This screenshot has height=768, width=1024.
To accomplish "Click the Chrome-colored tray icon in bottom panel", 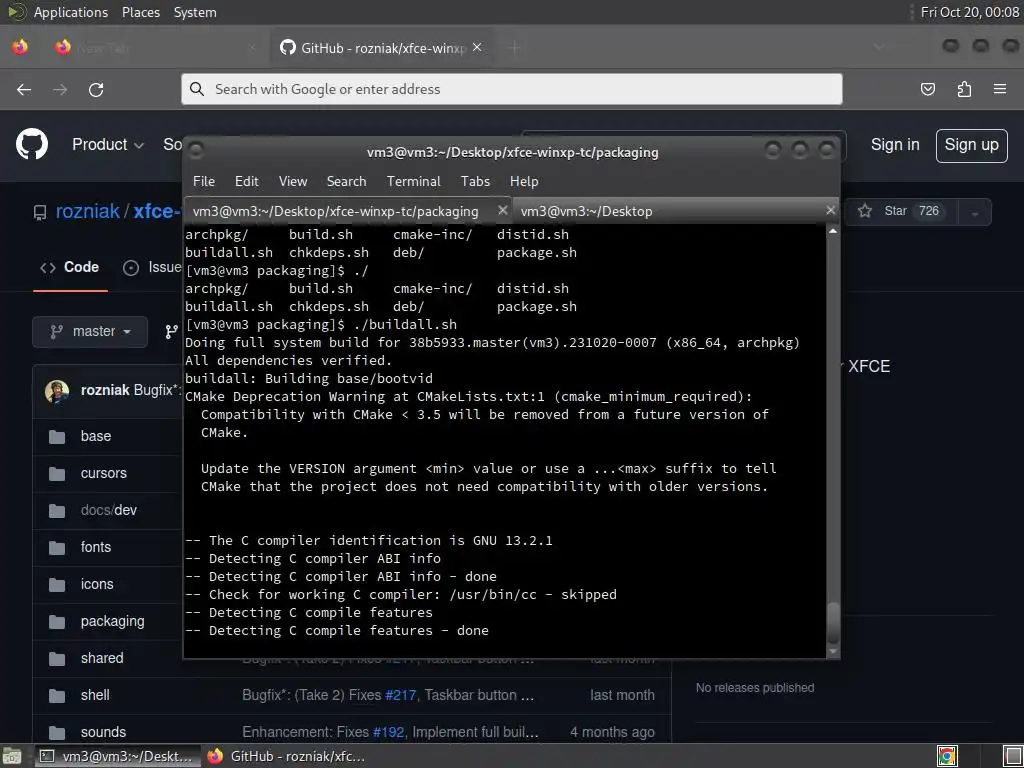I will (947, 756).
